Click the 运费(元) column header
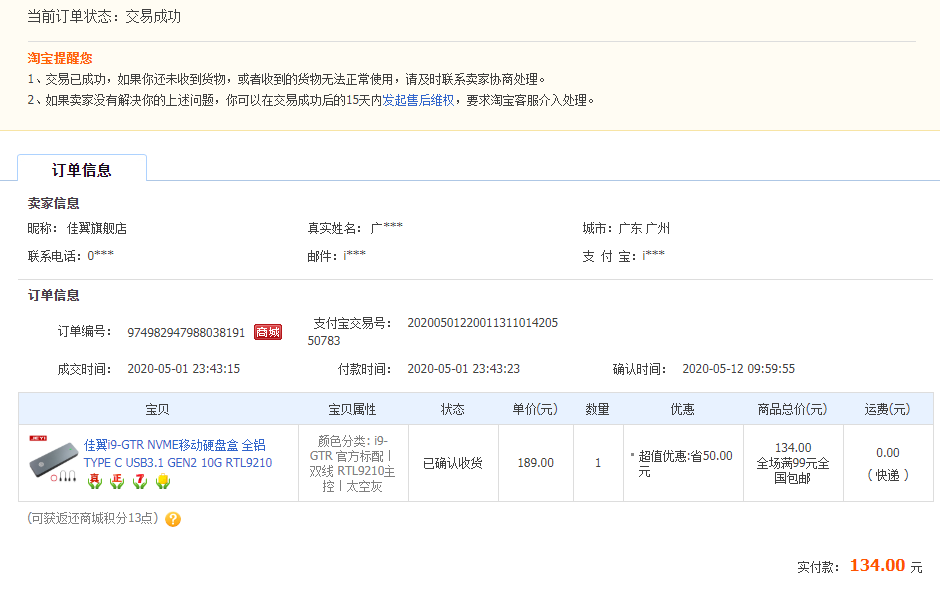This screenshot has width=940, height=591. [x=887, y=409]
